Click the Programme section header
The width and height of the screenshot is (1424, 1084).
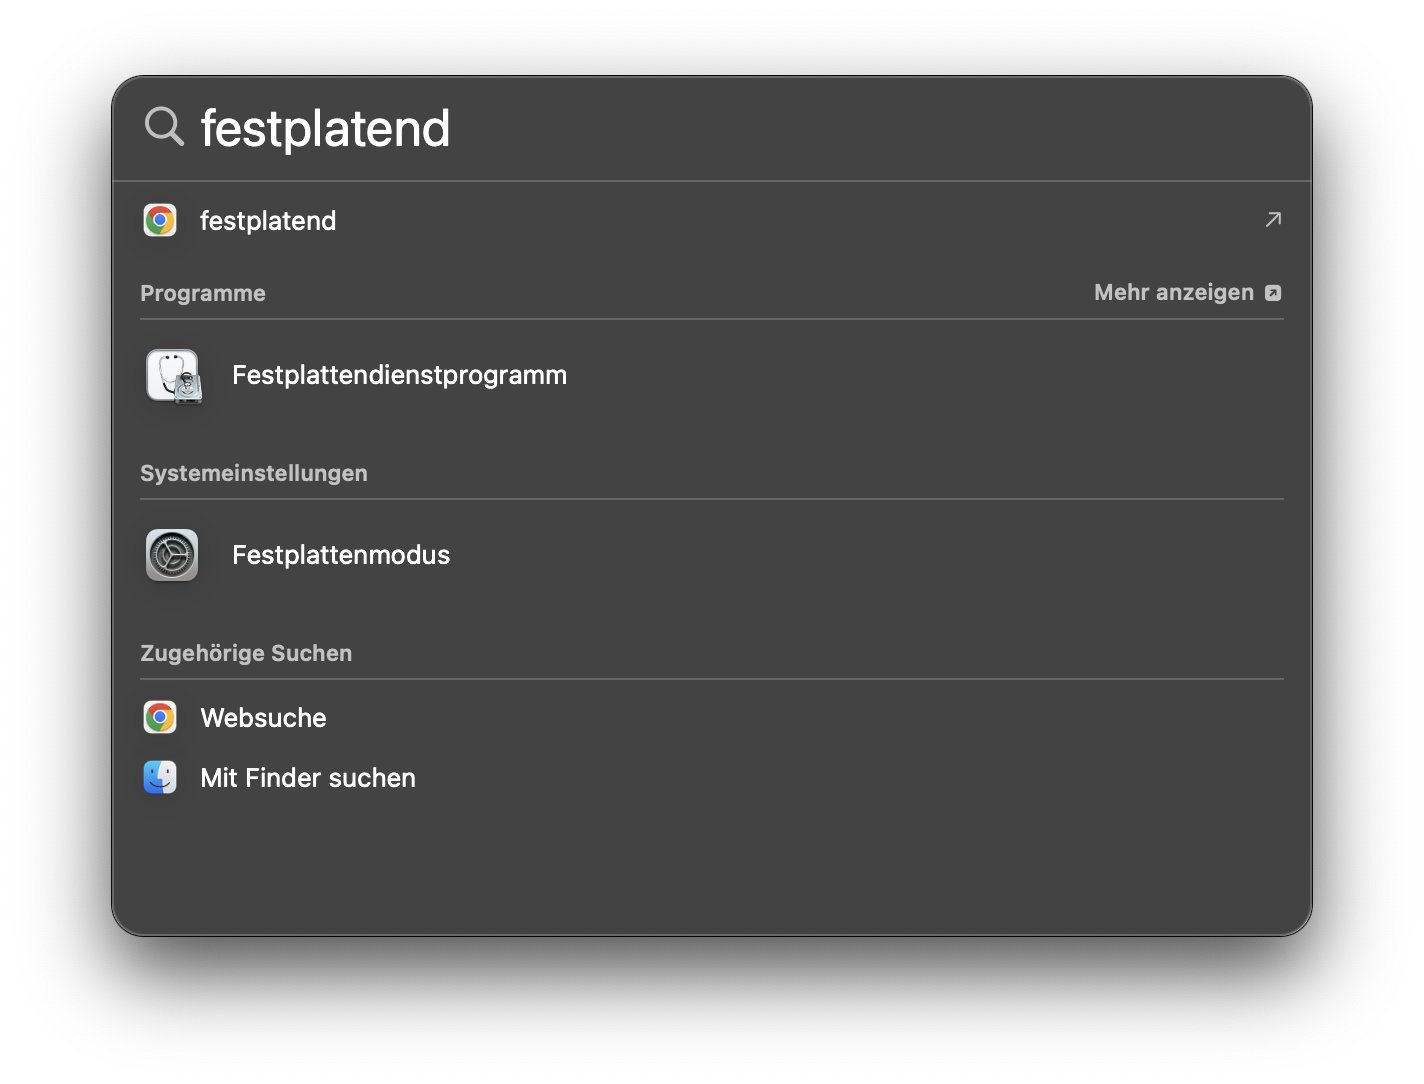click(203, 293)
